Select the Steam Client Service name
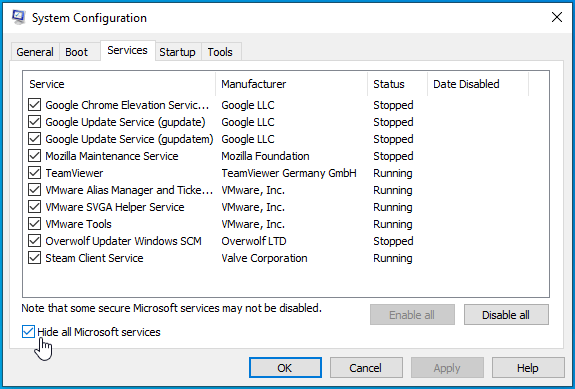Viewport: 575px width, 389px height. [x=94, y=258]
